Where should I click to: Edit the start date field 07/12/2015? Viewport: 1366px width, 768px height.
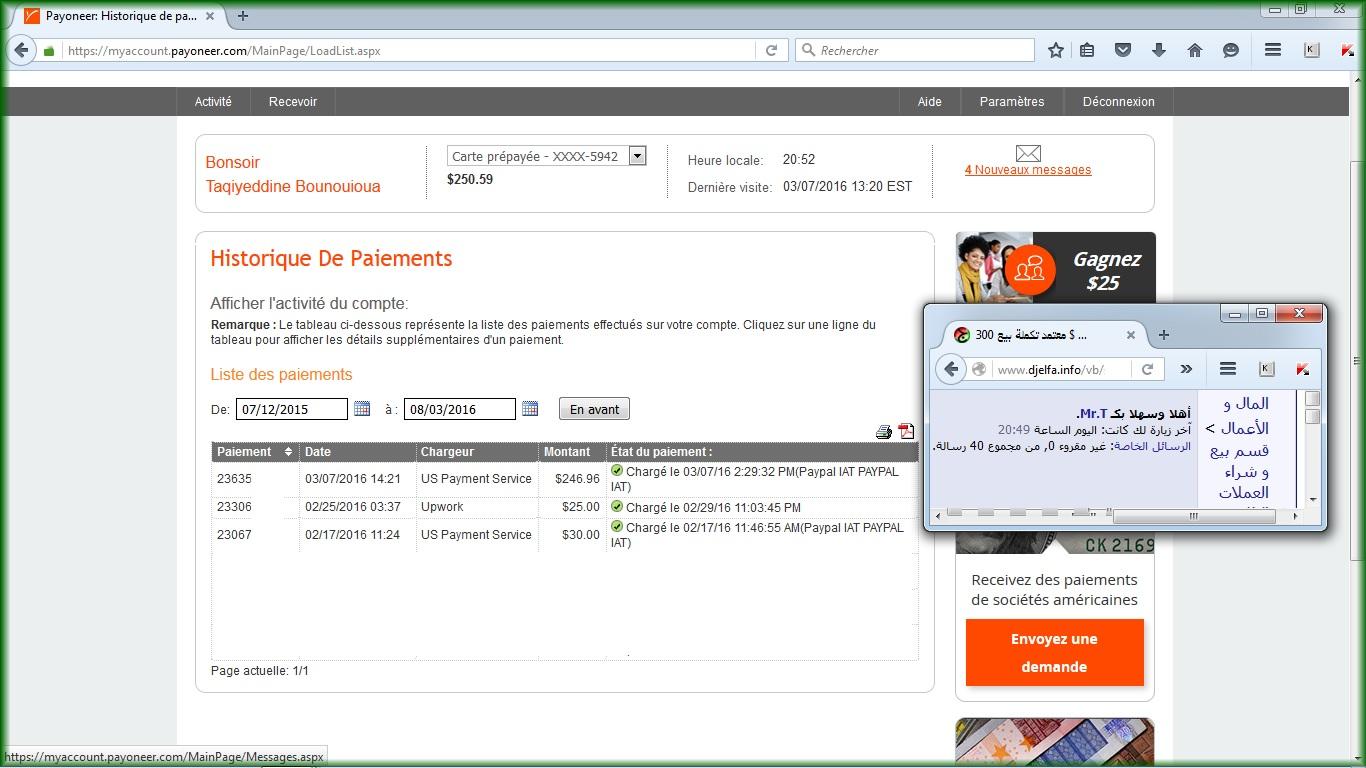click(x=292, y=409)
